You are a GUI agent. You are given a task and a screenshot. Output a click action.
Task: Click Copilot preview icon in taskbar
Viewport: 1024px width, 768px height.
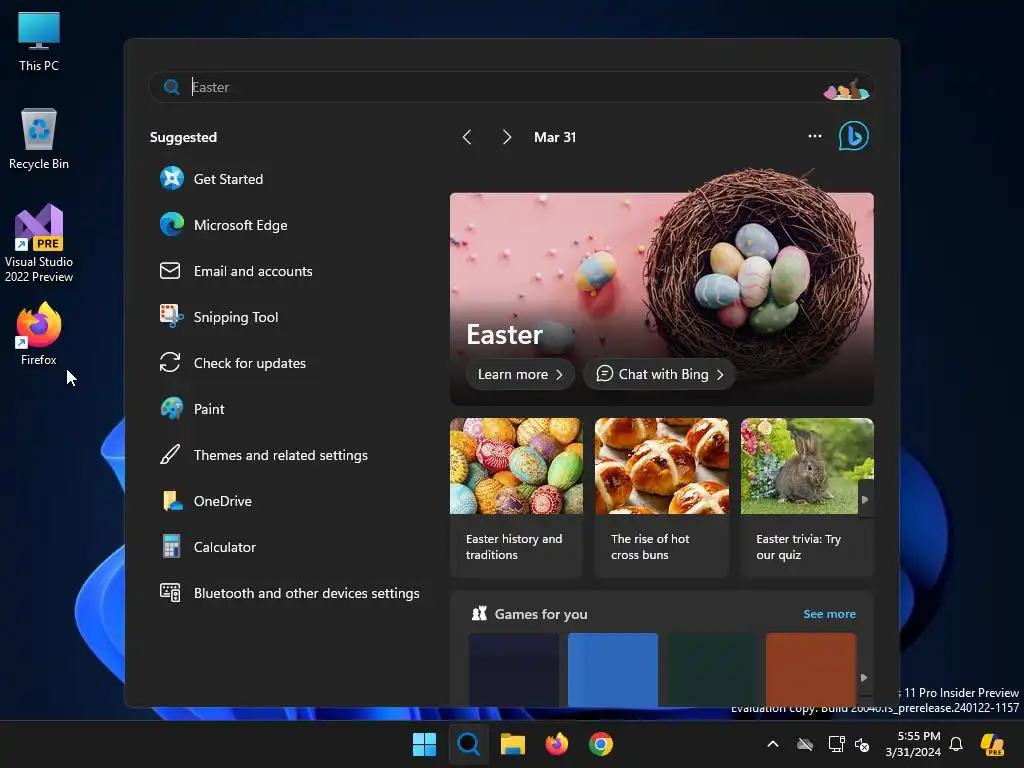(x=993, y=744)
